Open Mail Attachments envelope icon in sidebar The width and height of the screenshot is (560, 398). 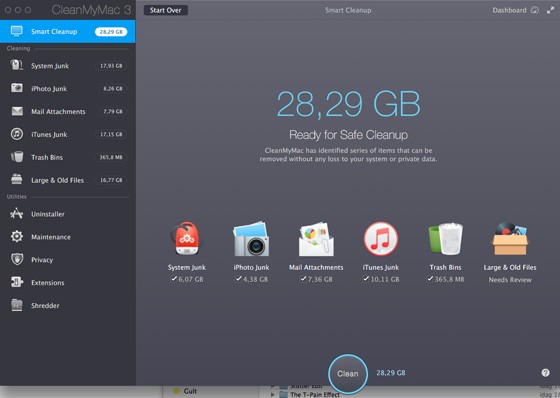click(x=17, y=111)
